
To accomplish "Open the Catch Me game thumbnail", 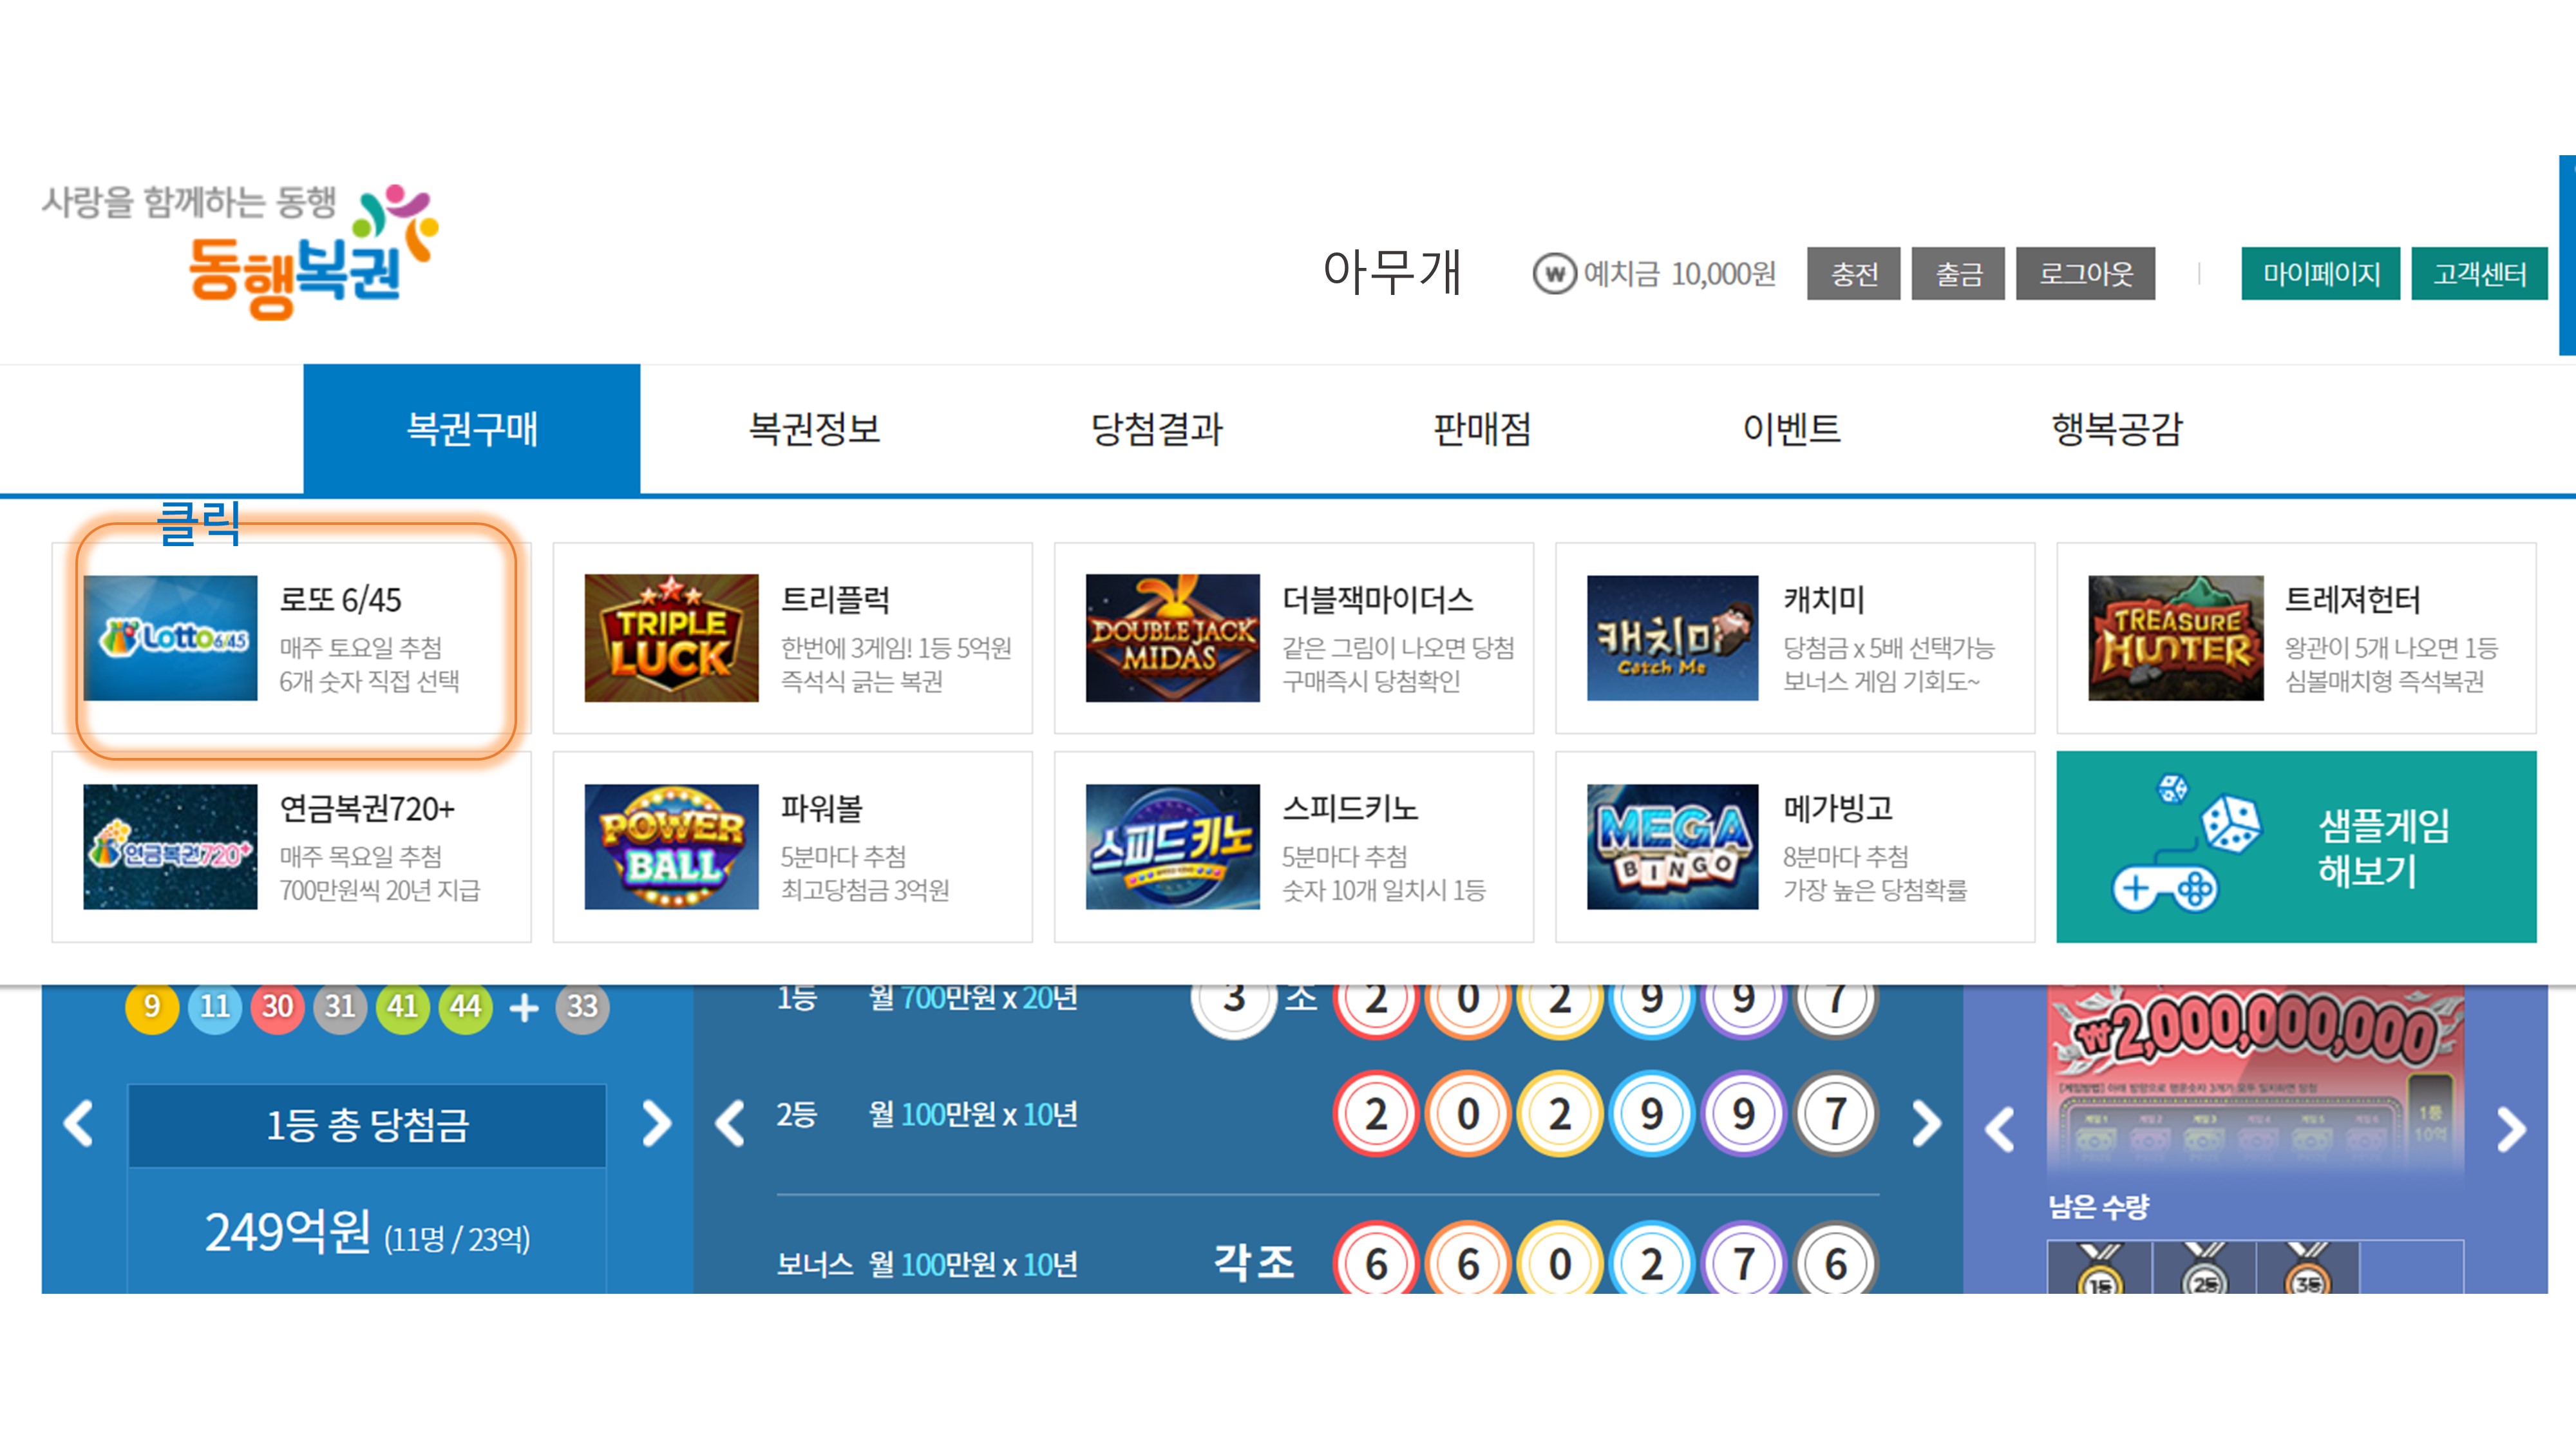I will click(1672, 638).
